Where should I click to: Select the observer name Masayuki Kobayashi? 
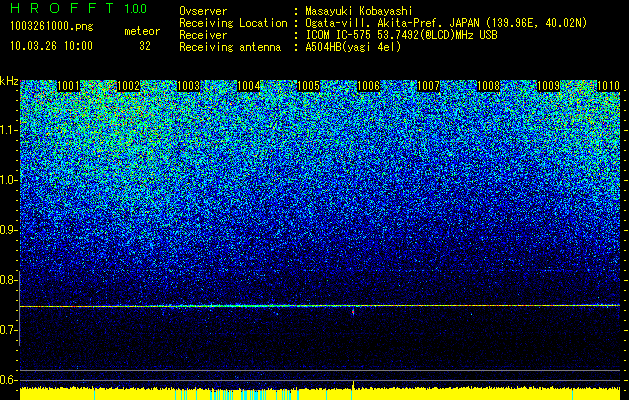point(359,11)
